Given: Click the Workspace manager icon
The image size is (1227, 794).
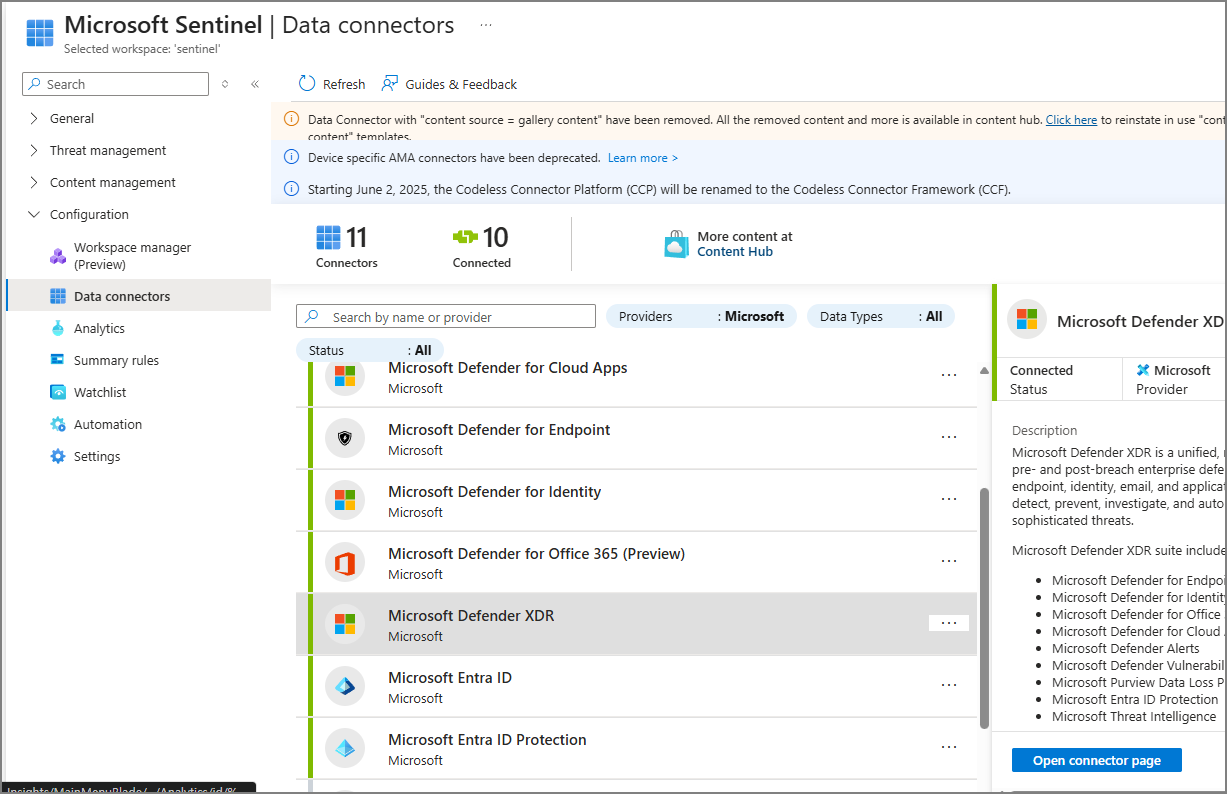Looking at the screenshot, I should 58,256.
